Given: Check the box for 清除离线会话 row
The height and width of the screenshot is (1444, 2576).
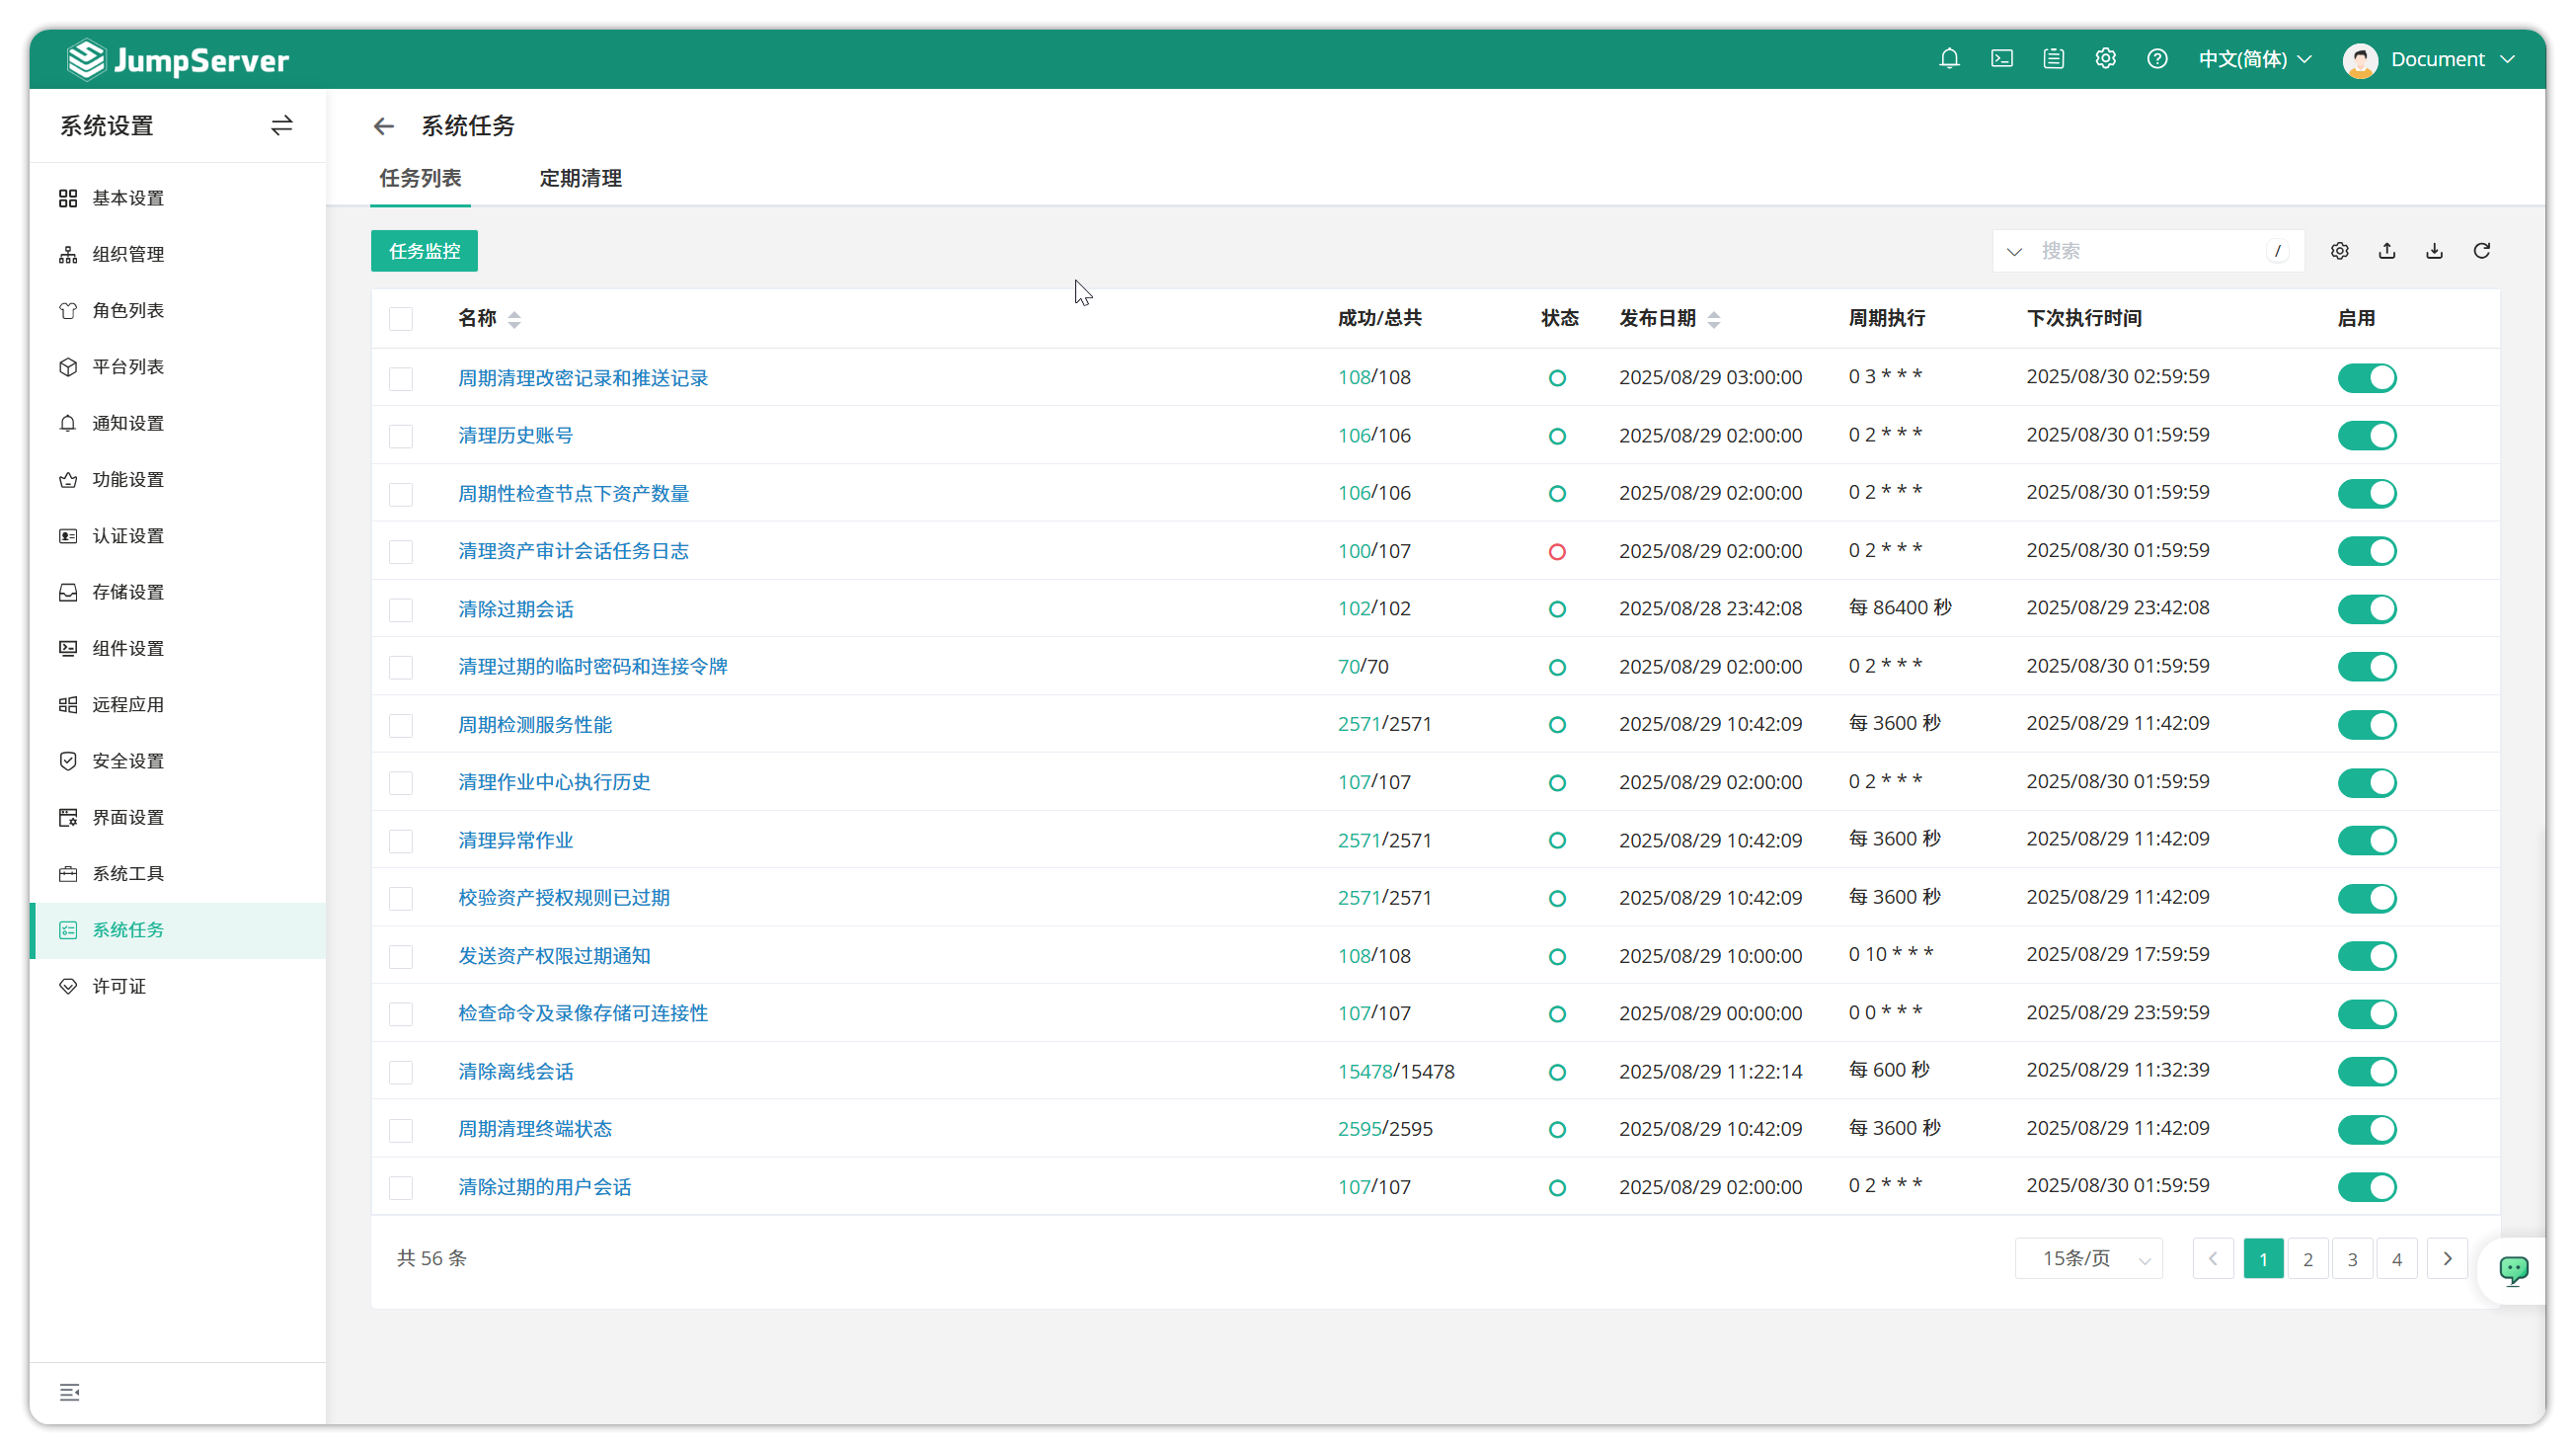Looking at the screenshot, I should pyautogui.click(x=401, y=1072).
